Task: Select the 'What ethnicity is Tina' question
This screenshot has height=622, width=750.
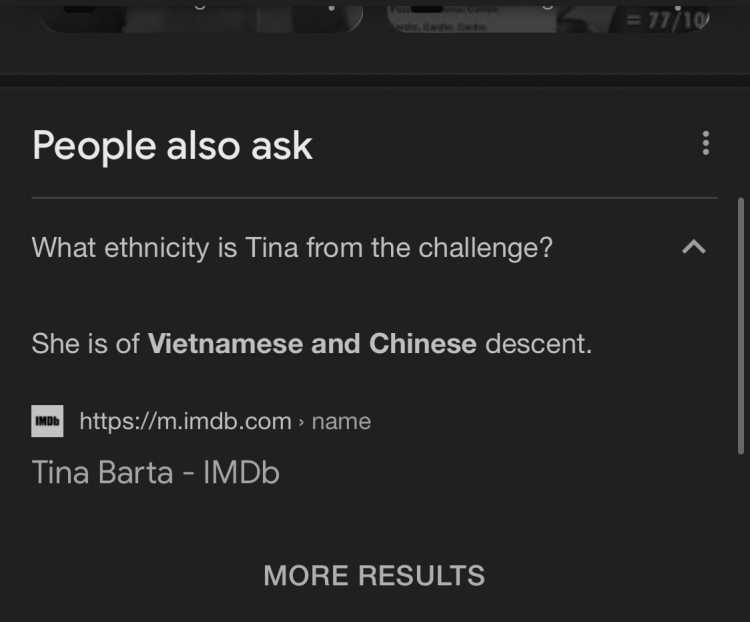Action: pyautogui.click(x=292, y=248)
